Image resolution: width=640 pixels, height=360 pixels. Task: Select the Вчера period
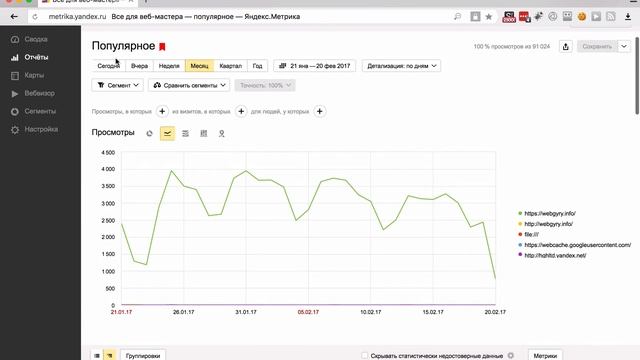point(139,66)
